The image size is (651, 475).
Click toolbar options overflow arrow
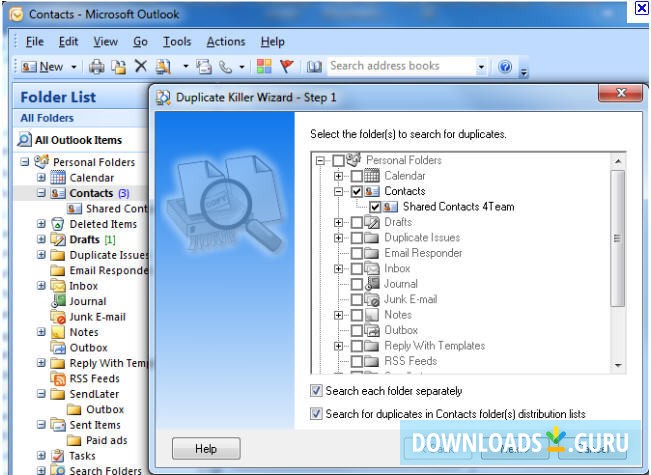click(x=524, y=73)
